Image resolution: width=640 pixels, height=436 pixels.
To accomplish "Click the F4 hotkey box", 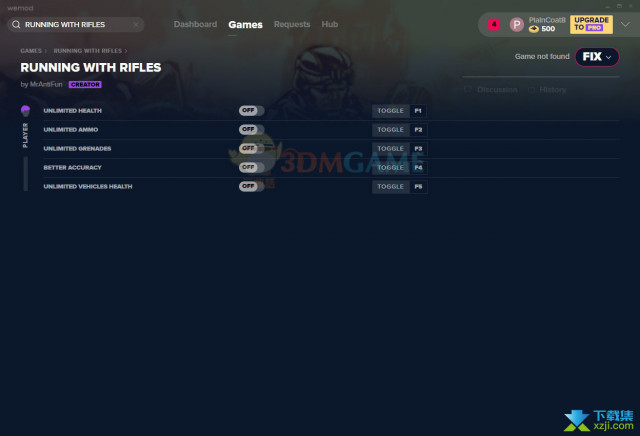I will tap(418, 168).
